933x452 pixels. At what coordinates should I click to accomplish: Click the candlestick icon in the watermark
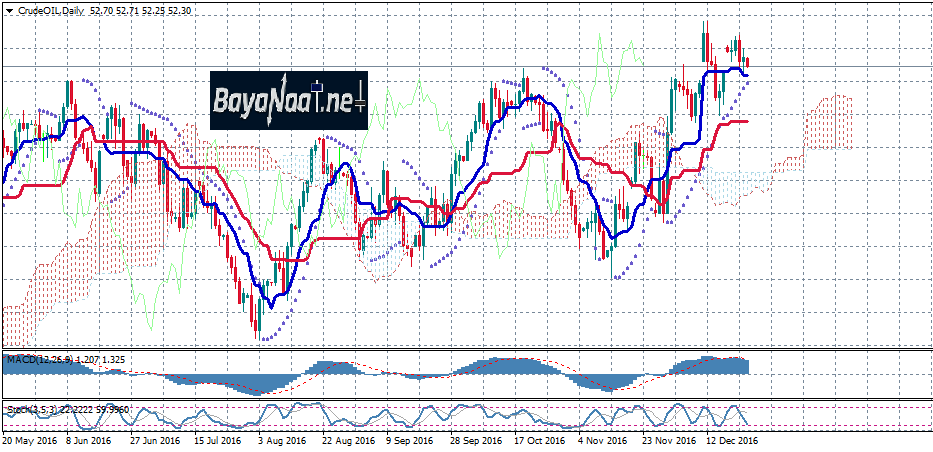(x=317, y=88)
